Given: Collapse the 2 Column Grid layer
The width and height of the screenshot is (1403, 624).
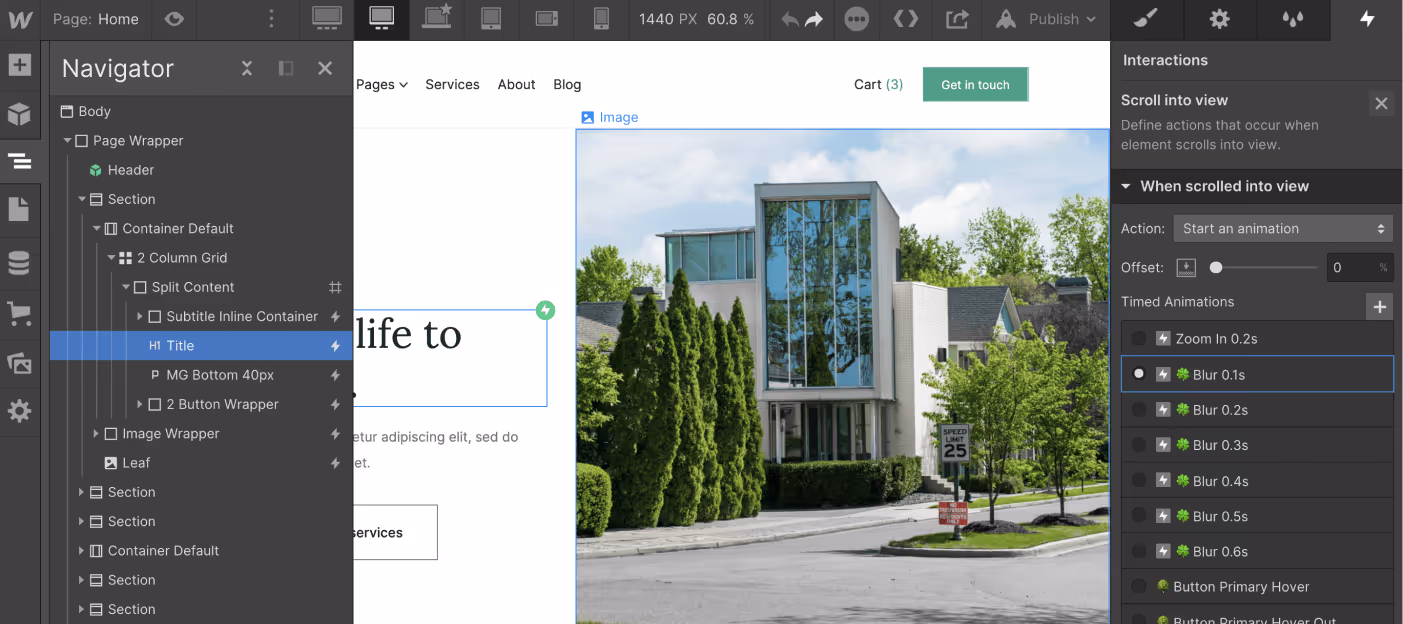Looking at the screenshot, I should pos(112,257).
